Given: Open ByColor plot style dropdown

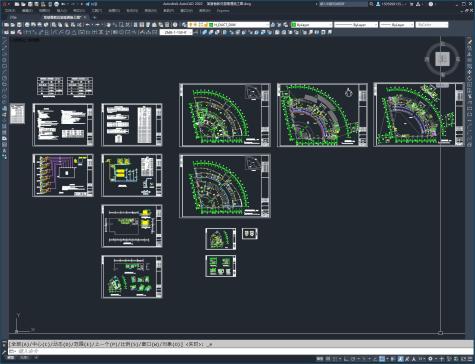Looking at the screenshot, I should pyautogui.click(x=432, y=25).
